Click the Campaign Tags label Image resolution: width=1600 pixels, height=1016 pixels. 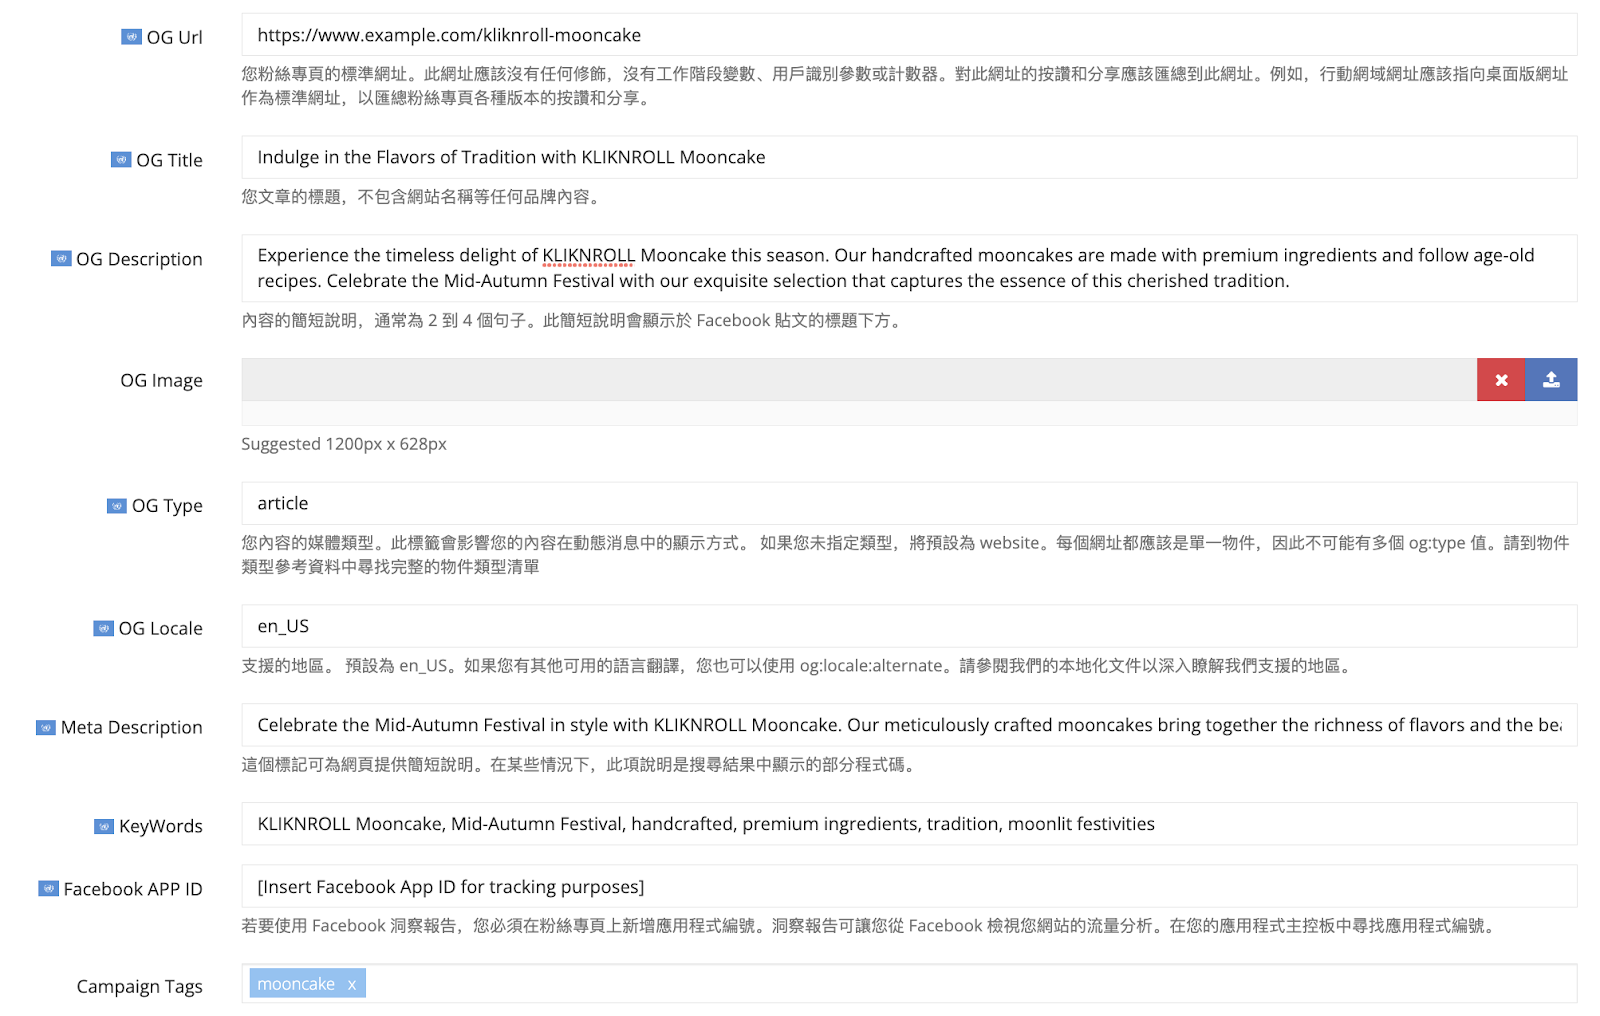(140, 986)
